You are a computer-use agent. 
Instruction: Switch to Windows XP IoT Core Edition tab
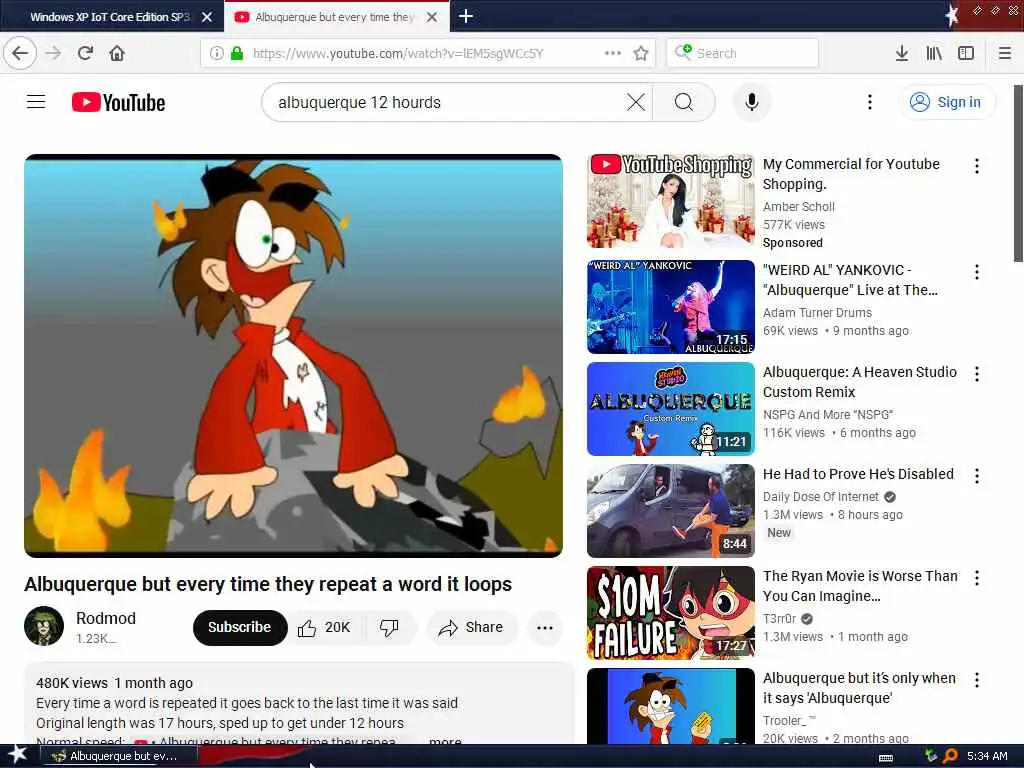pos(110,17)
